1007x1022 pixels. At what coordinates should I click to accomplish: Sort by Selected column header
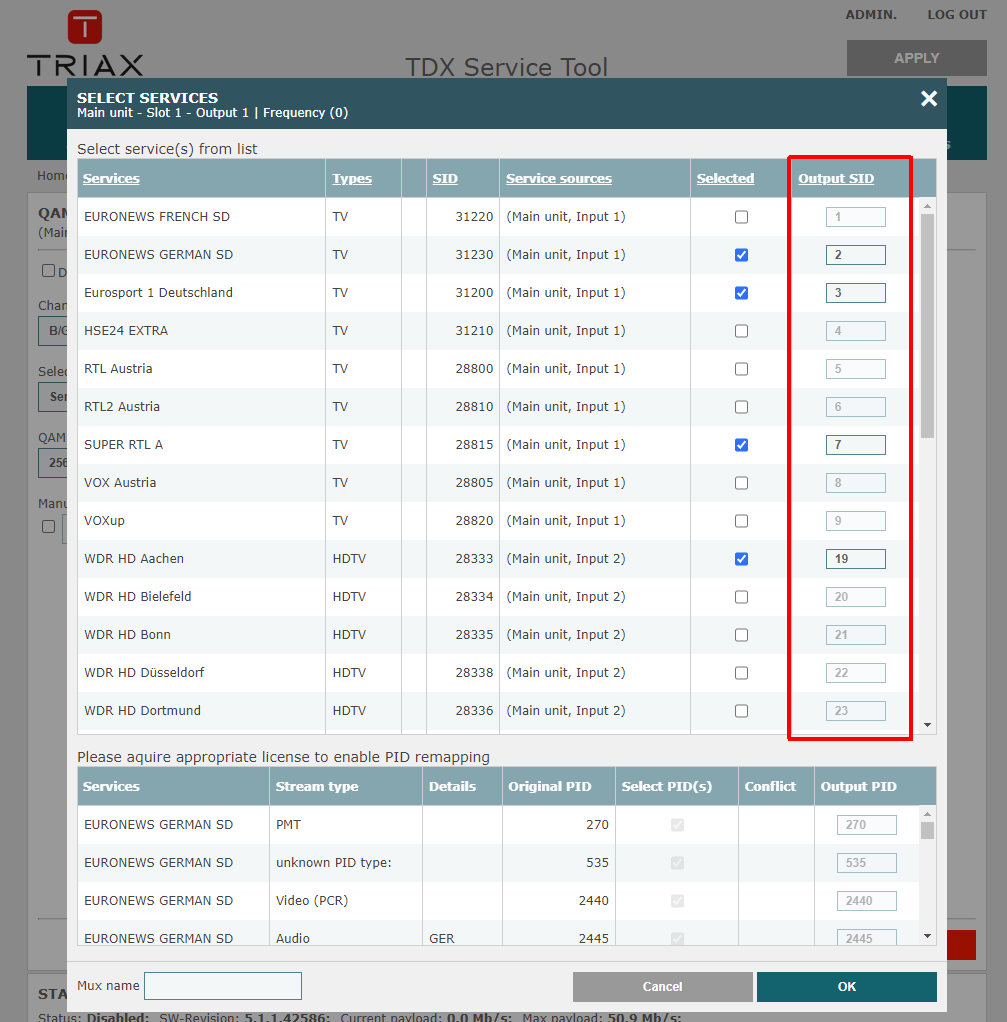[x=725, y=179]
